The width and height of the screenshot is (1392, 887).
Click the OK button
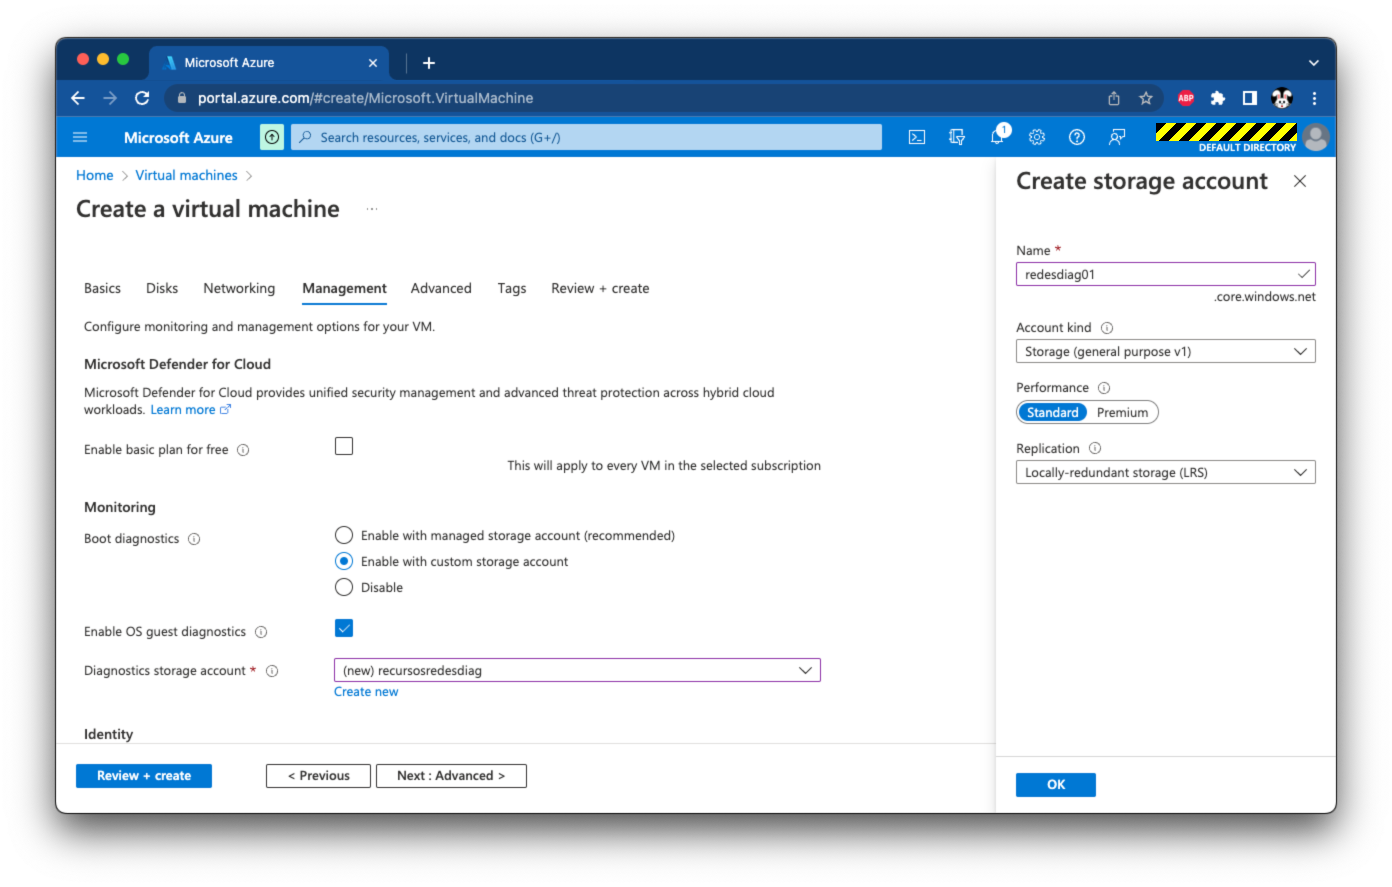[x=1055, y=785]
